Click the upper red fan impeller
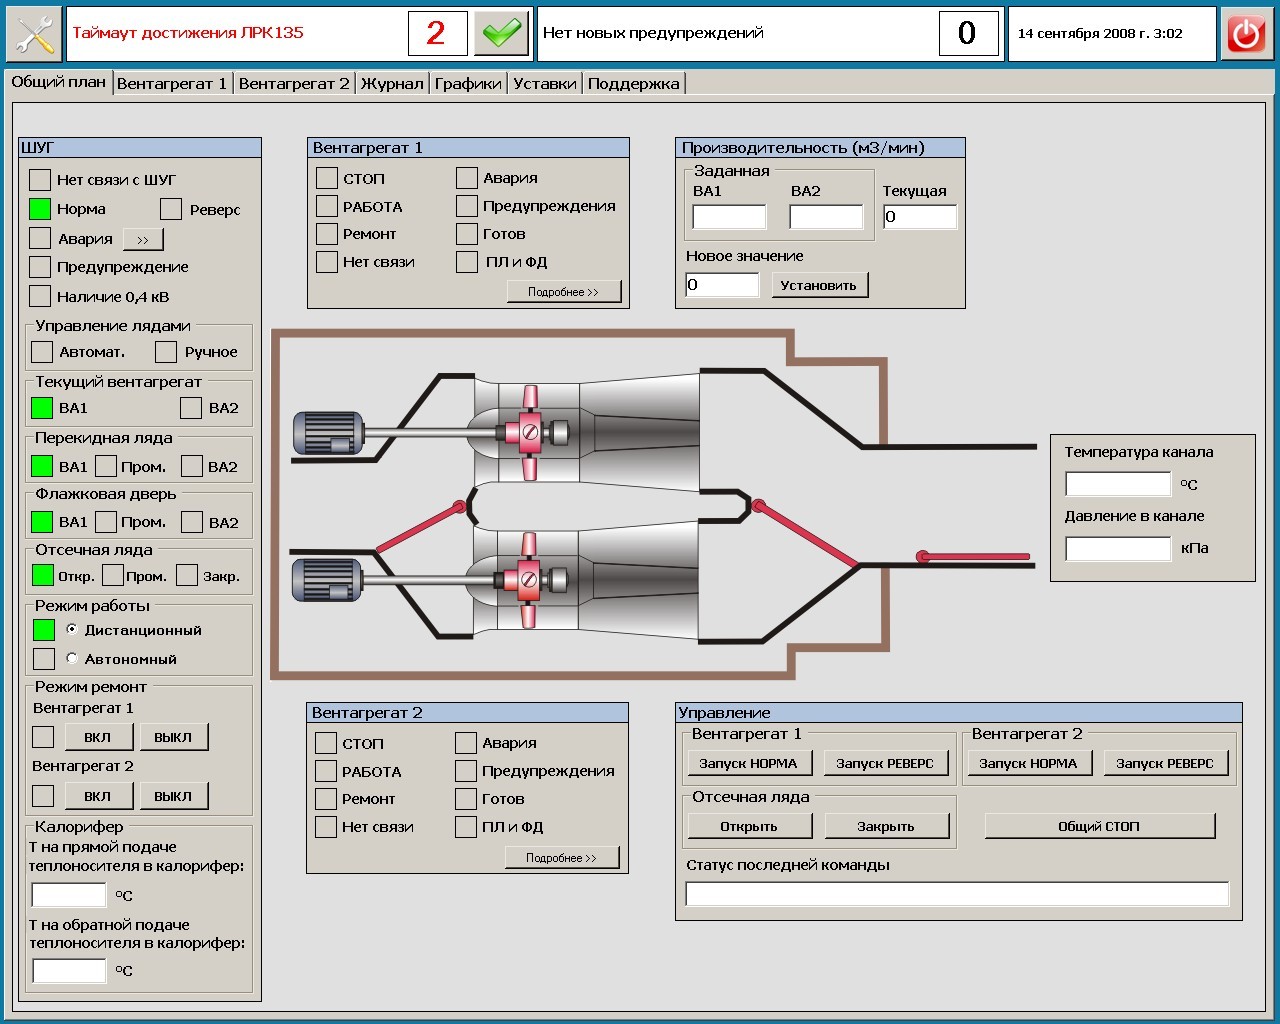 (529, 433)
